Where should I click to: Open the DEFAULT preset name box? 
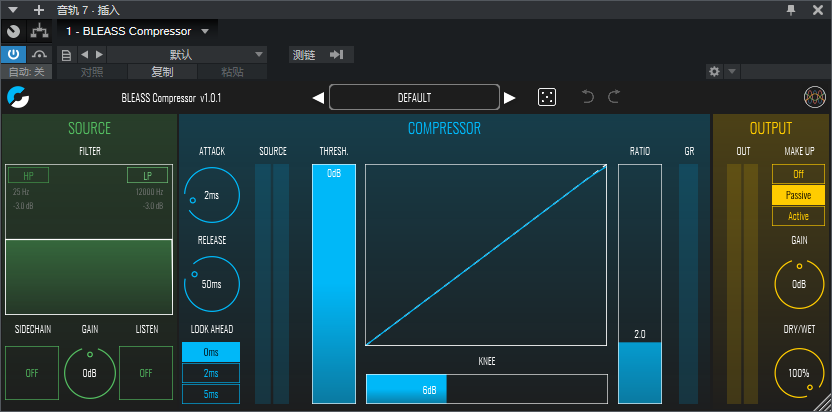click(414, 98)
